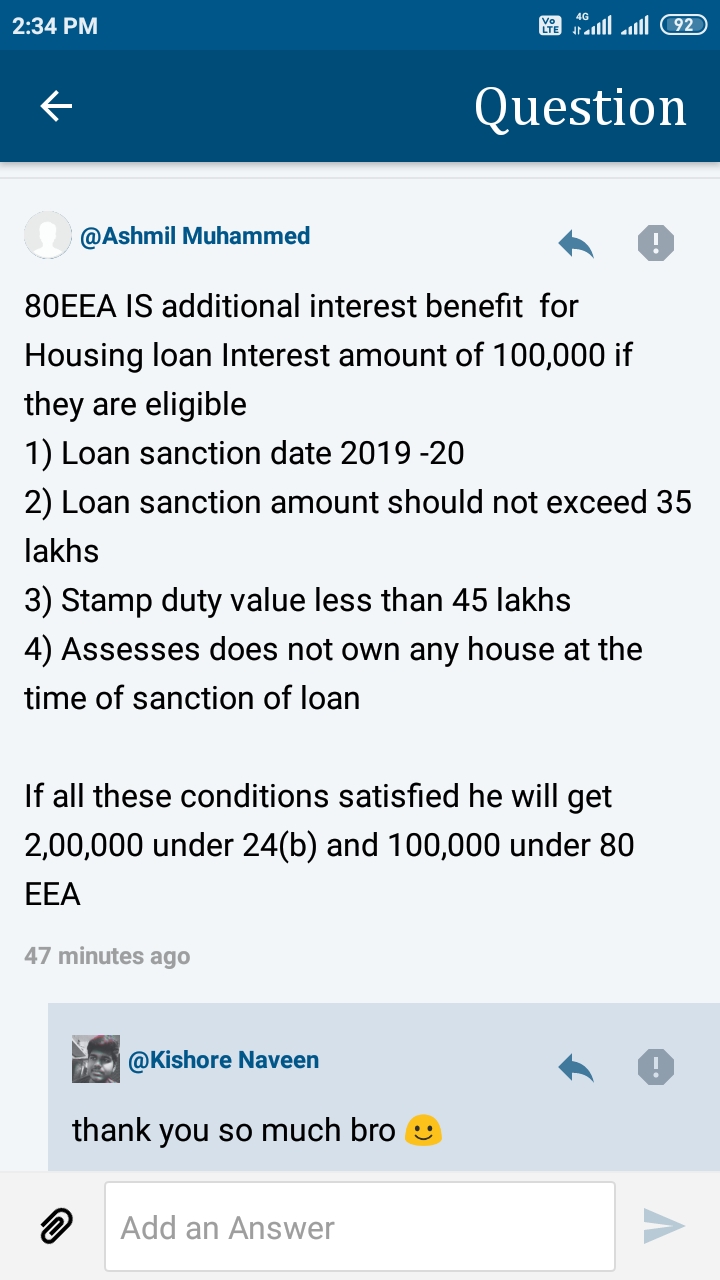Open @Ashmil Muhammed username link
This screenshot has width=720, height=1280.
(x=195, y=236)
